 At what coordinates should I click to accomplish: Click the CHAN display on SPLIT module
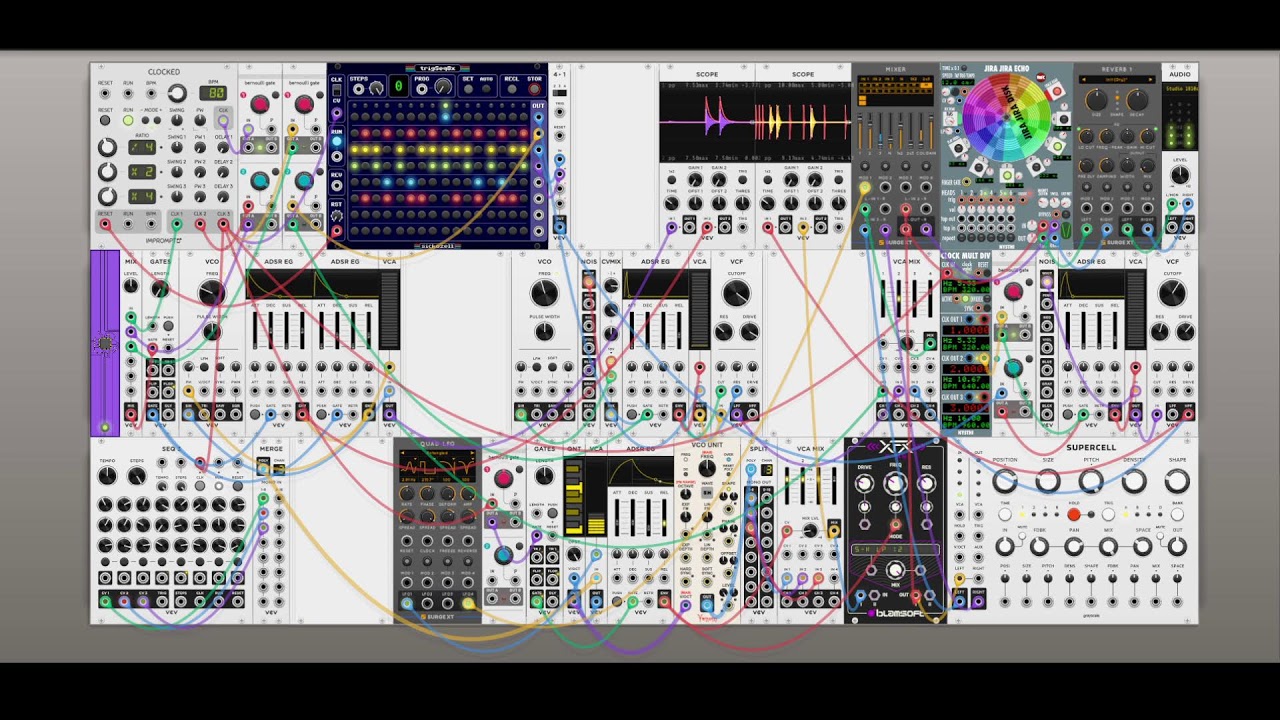[x=767, y=468]
